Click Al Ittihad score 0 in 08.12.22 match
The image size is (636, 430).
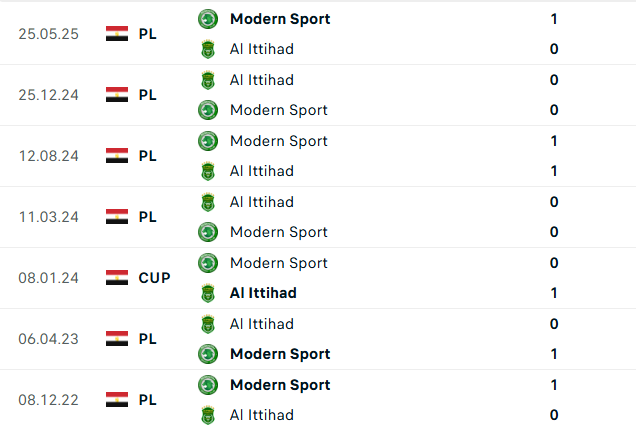[x=554, y=415]
